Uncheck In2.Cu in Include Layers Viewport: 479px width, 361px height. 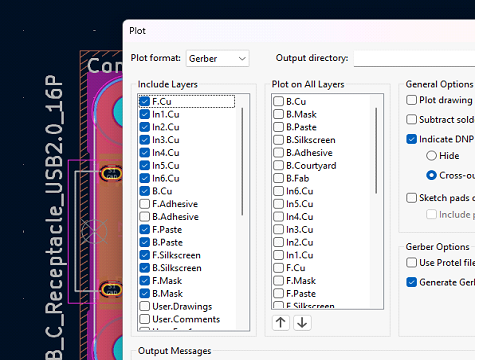[145, 127]
